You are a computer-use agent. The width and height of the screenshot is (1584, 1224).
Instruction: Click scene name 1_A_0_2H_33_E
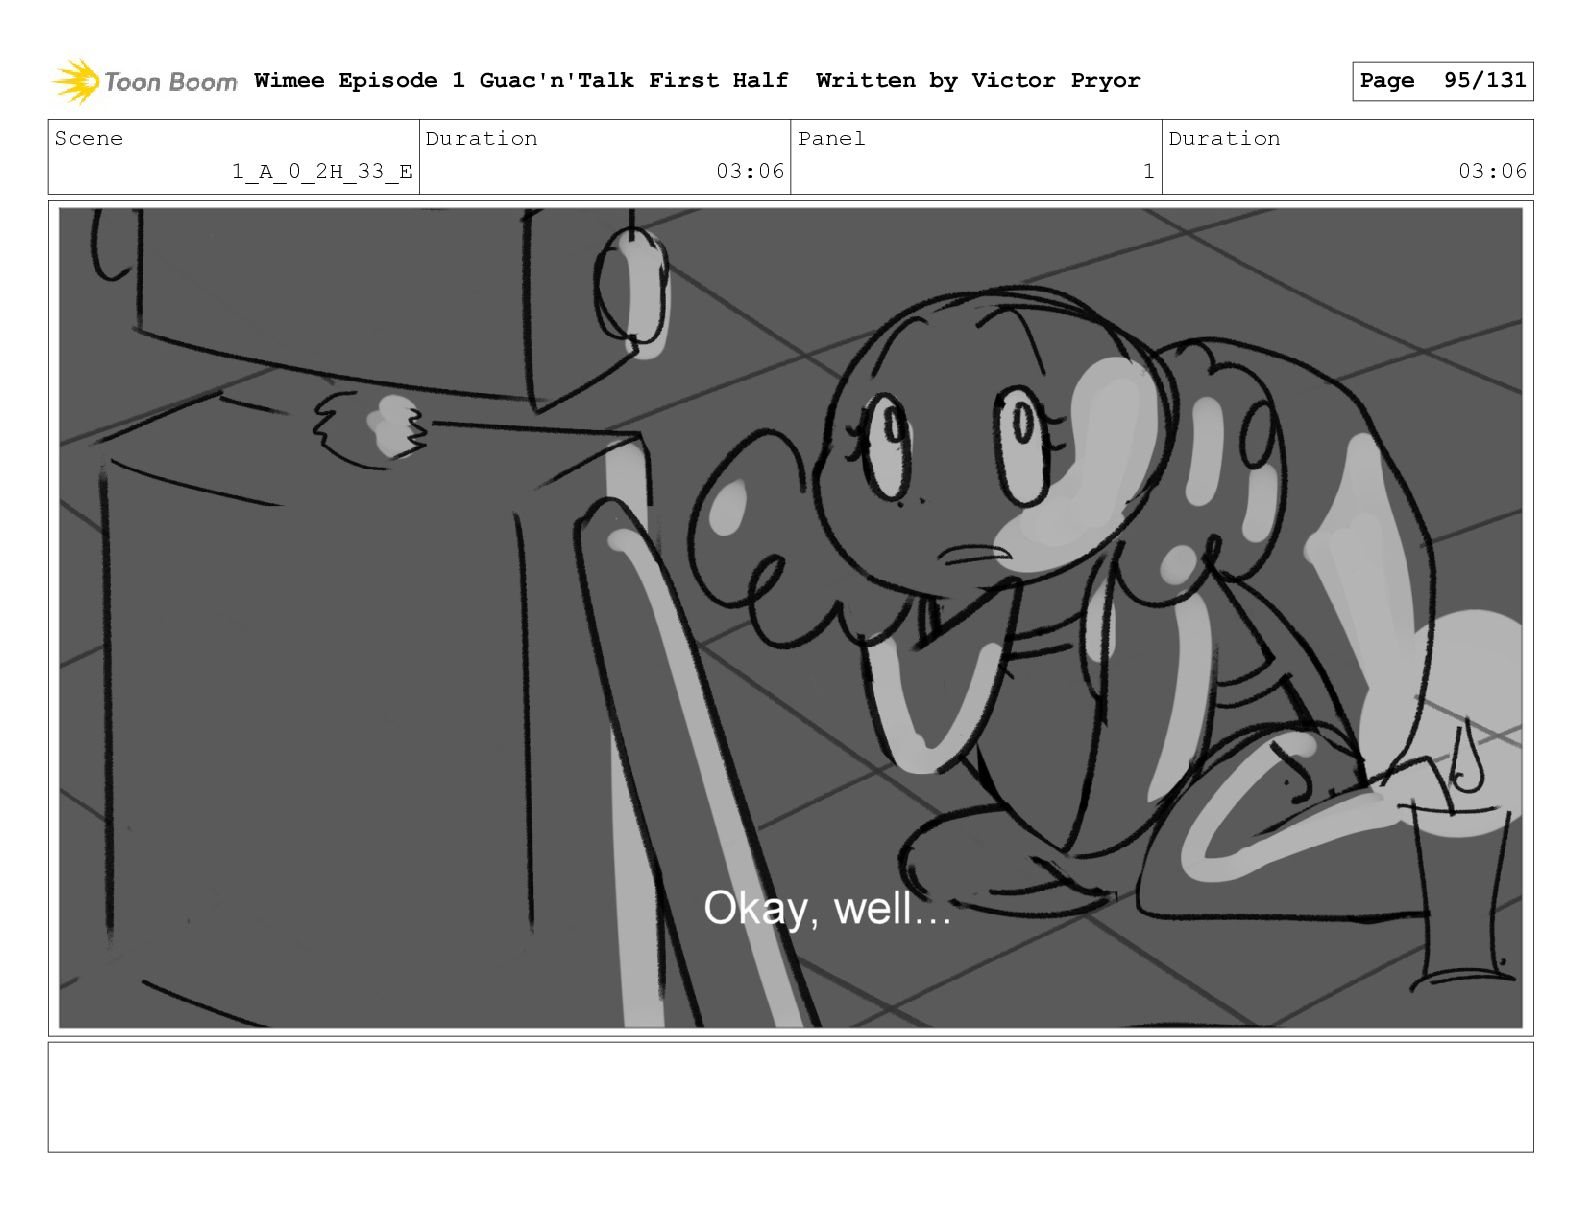coord(322,171)
